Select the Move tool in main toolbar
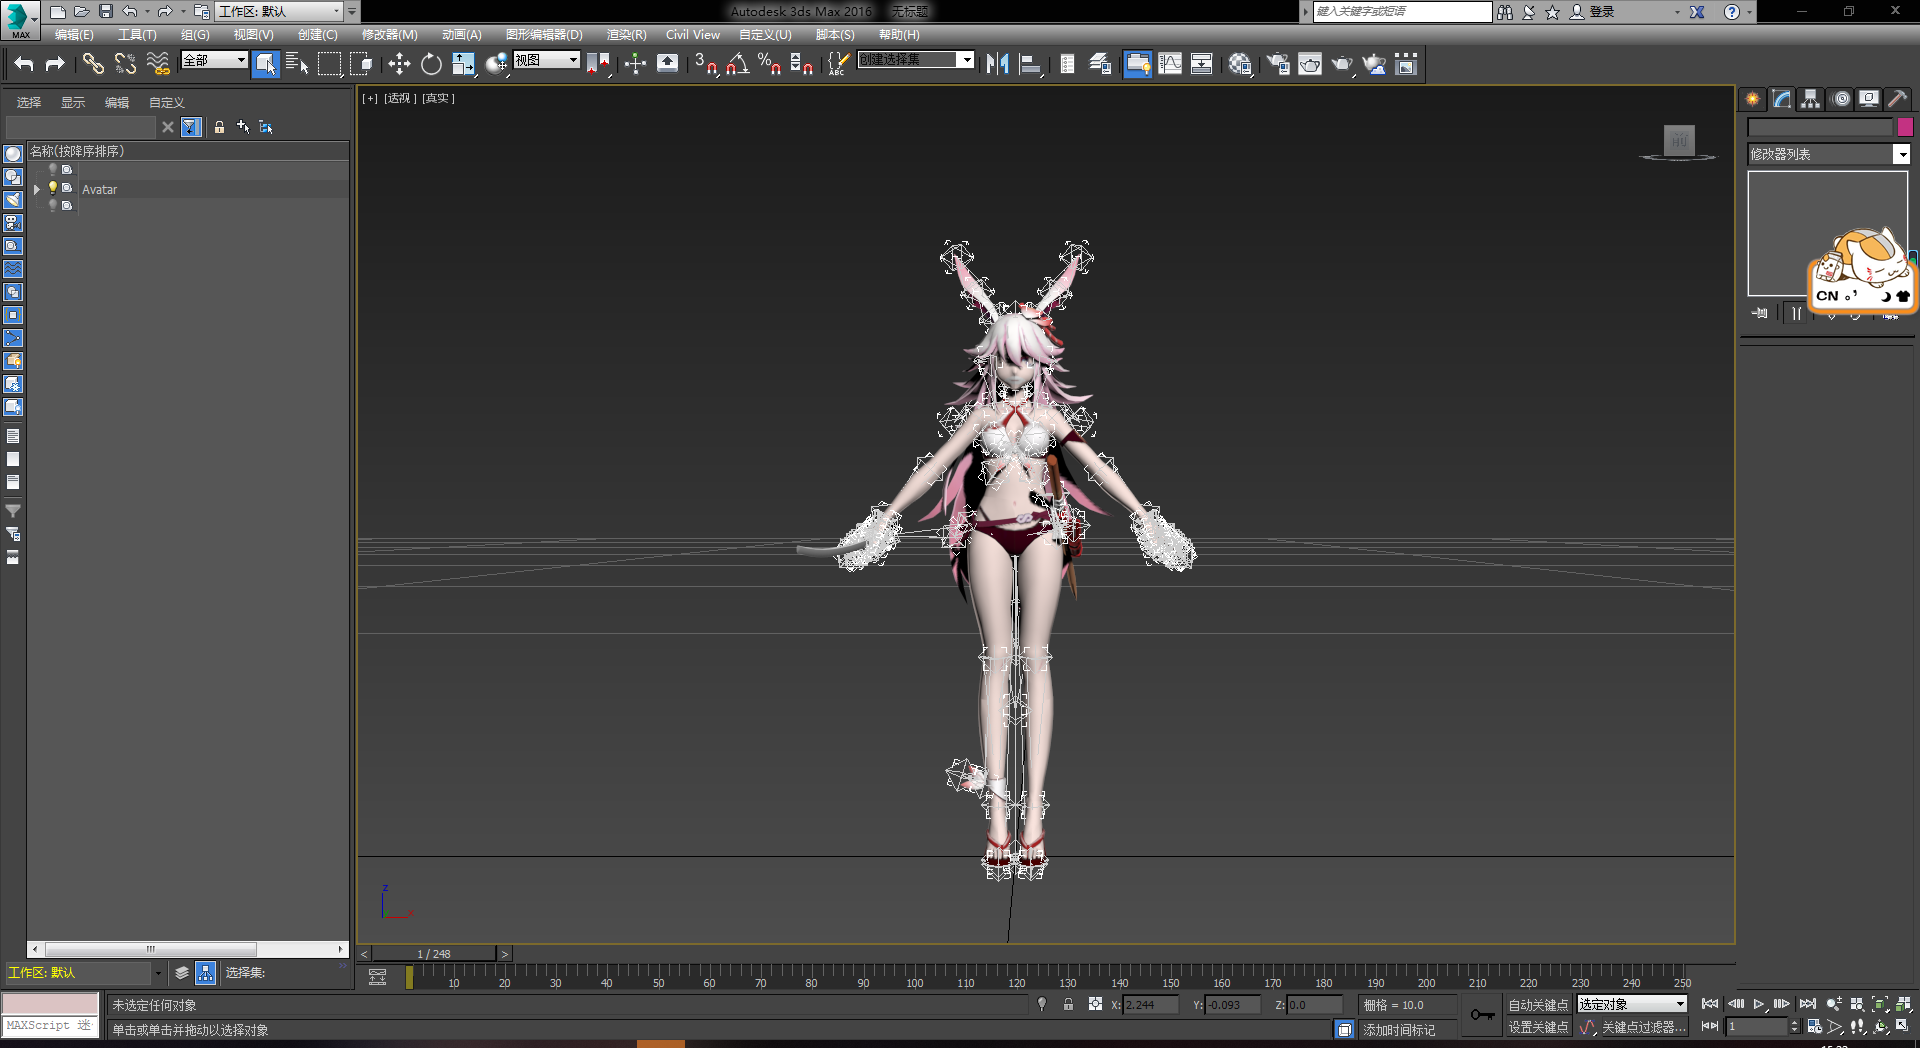Viewport: 1920px width, 1048px height. (399, 65)
